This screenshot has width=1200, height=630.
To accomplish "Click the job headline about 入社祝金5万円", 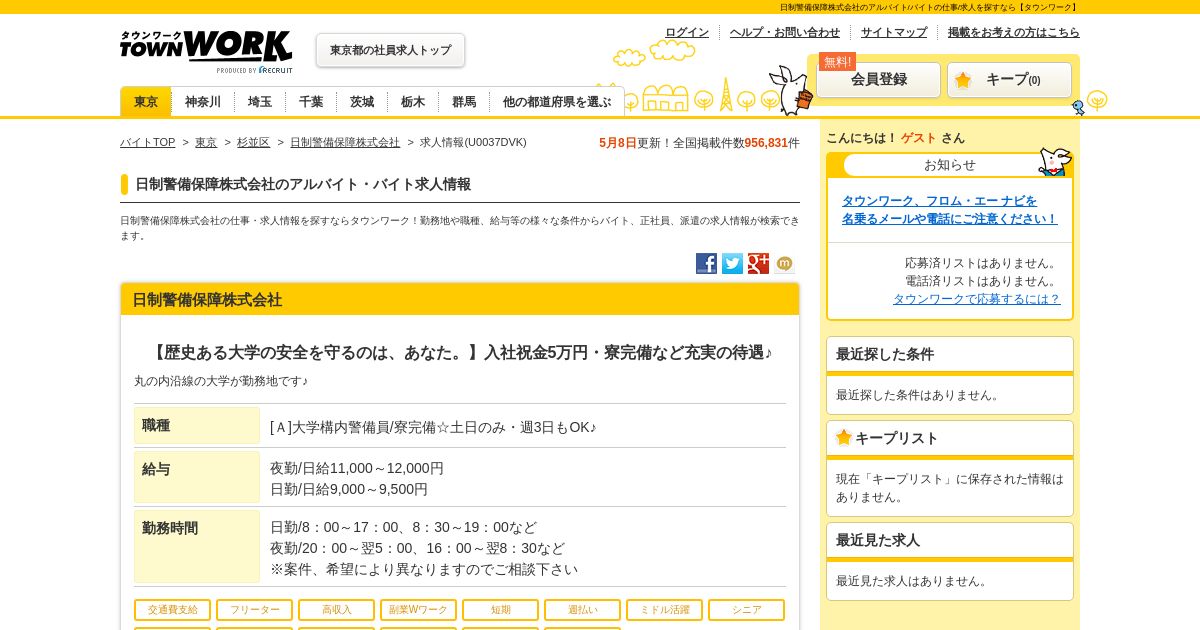I will 460,353.
